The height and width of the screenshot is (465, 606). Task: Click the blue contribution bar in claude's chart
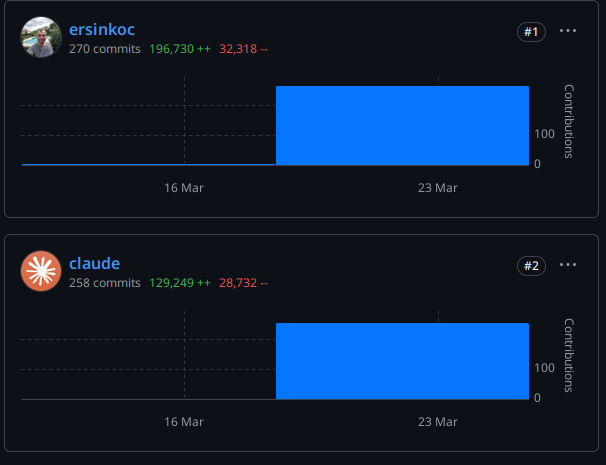(x=402, y=361)
